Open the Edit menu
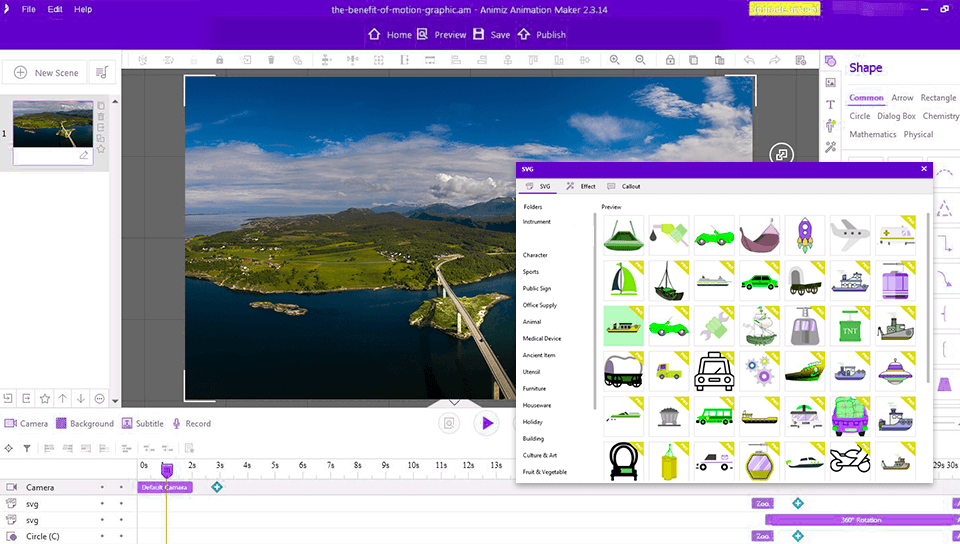Viewport: 960px width, 544px height. [x=55, y=9]
